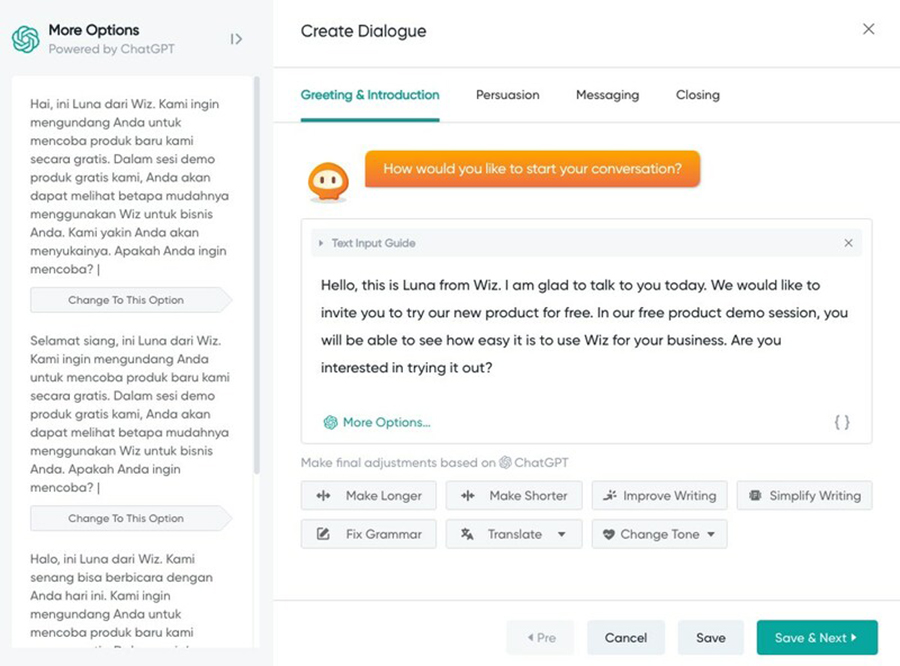Switch to the Messaging tab
This screenshot has width=900, height=666.
[x=607, y=95]
